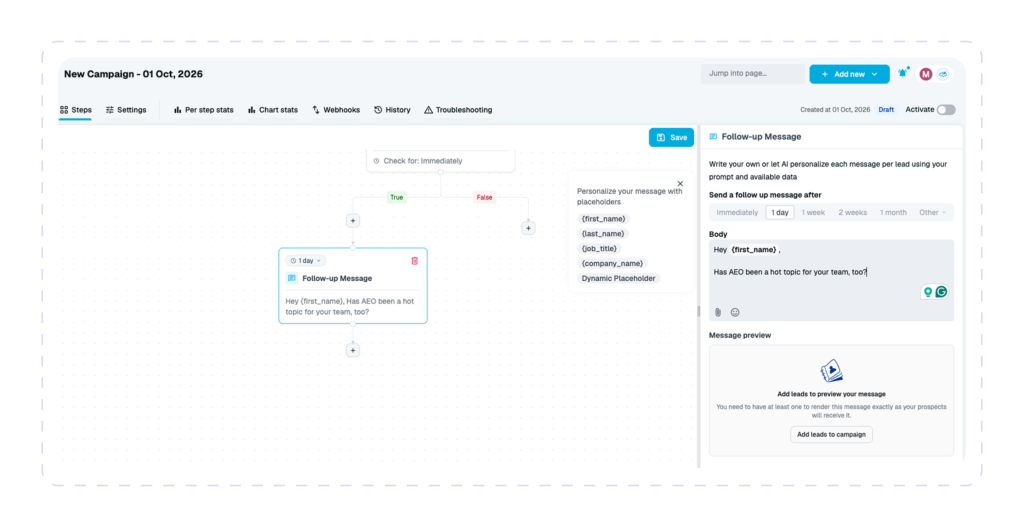
Task: Open the notifications bell icon
Action: tap(903, 73)
